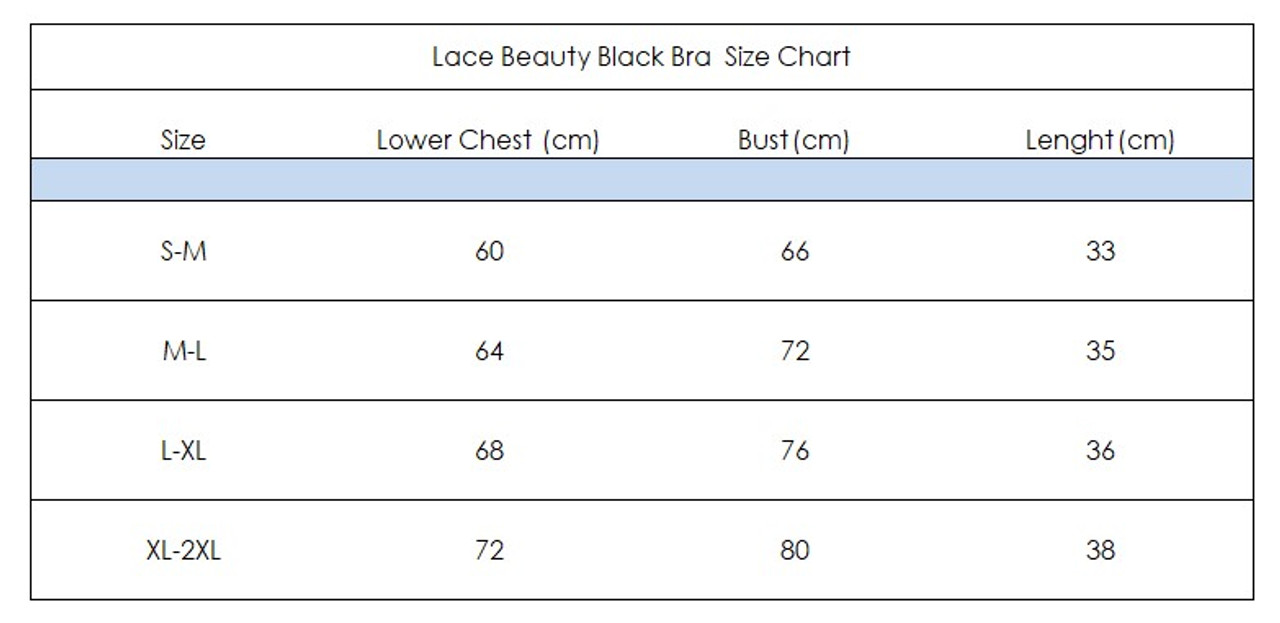The height and width of the screenshot is (623, 1280).
Task: Select the XL-2XL size cell
Action: (x=183, y=551)
